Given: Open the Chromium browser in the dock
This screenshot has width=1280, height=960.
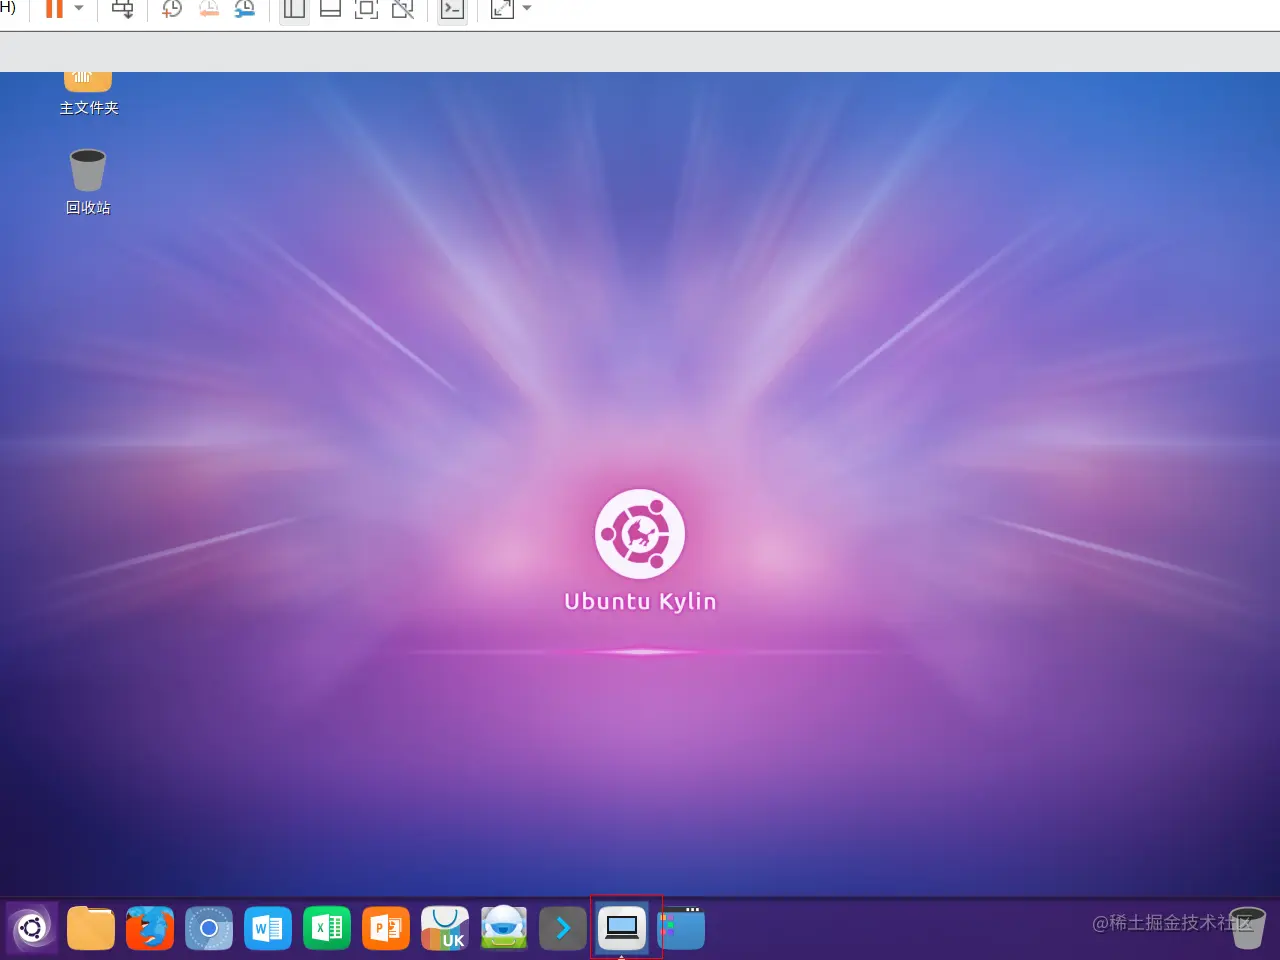Looking at the screenshot, I should click(x=209, y=928).
